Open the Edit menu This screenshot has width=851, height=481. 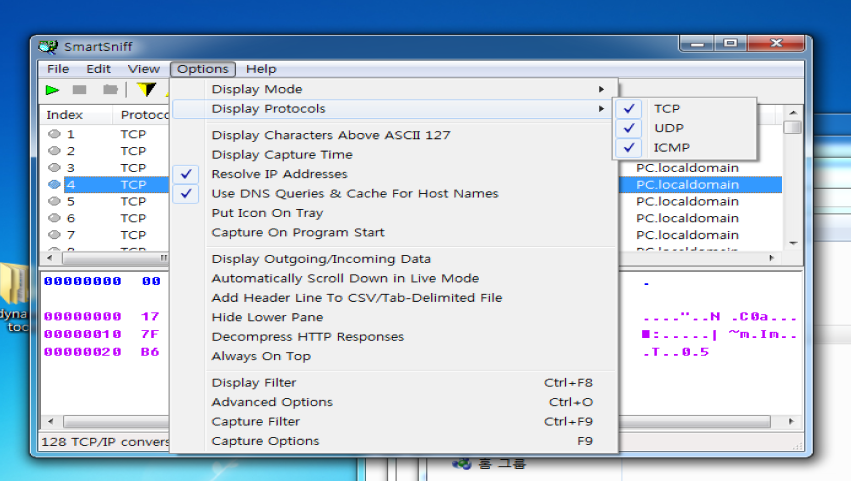click(98, 69)
